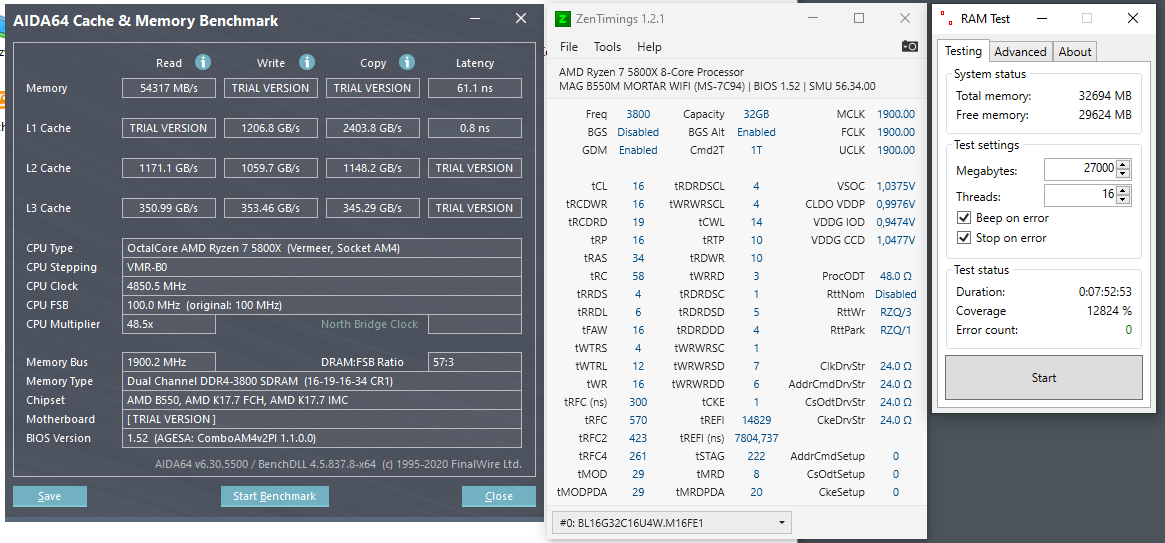Click the tCL 16 value in ZenTimings
The width and height of the screenshot is (1165, 543).
pyautogui.click(x=638, y=186)
